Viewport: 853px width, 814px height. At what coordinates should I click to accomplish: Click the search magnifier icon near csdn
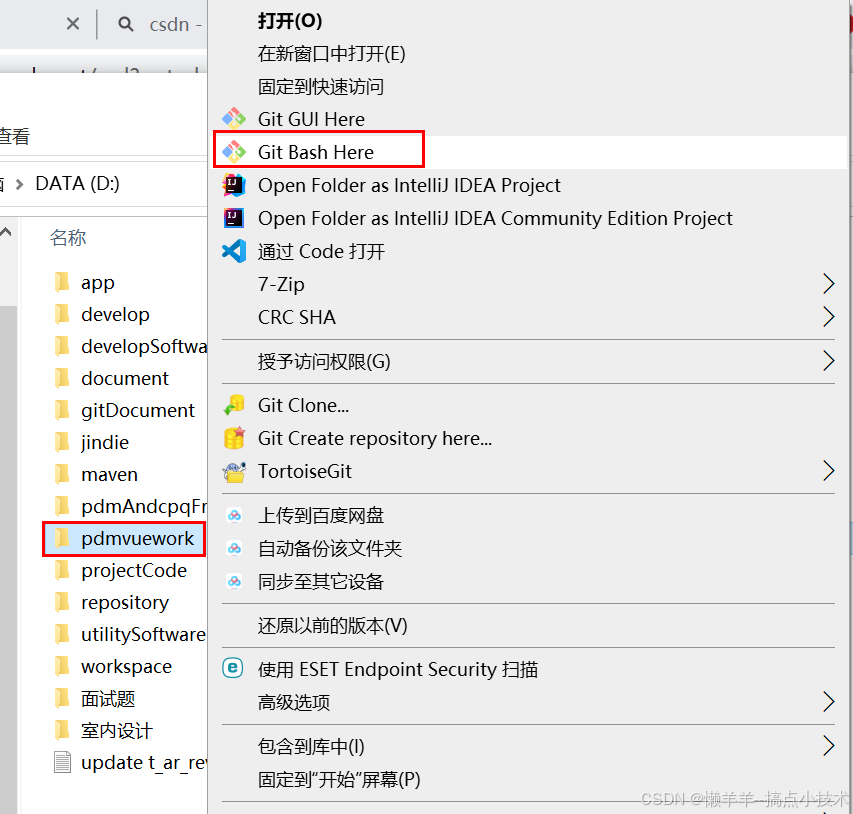click(126, 24)
